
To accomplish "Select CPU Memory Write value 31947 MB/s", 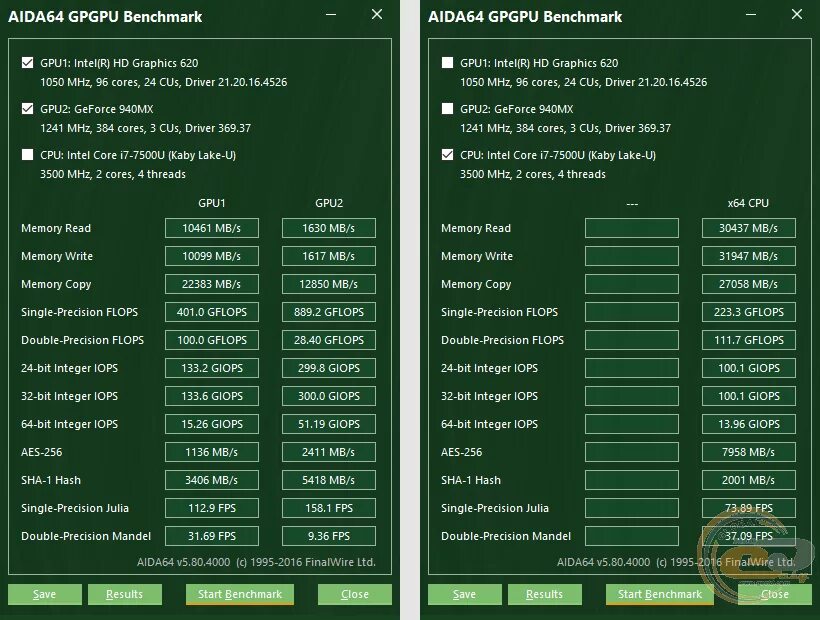I will [748, 256].
